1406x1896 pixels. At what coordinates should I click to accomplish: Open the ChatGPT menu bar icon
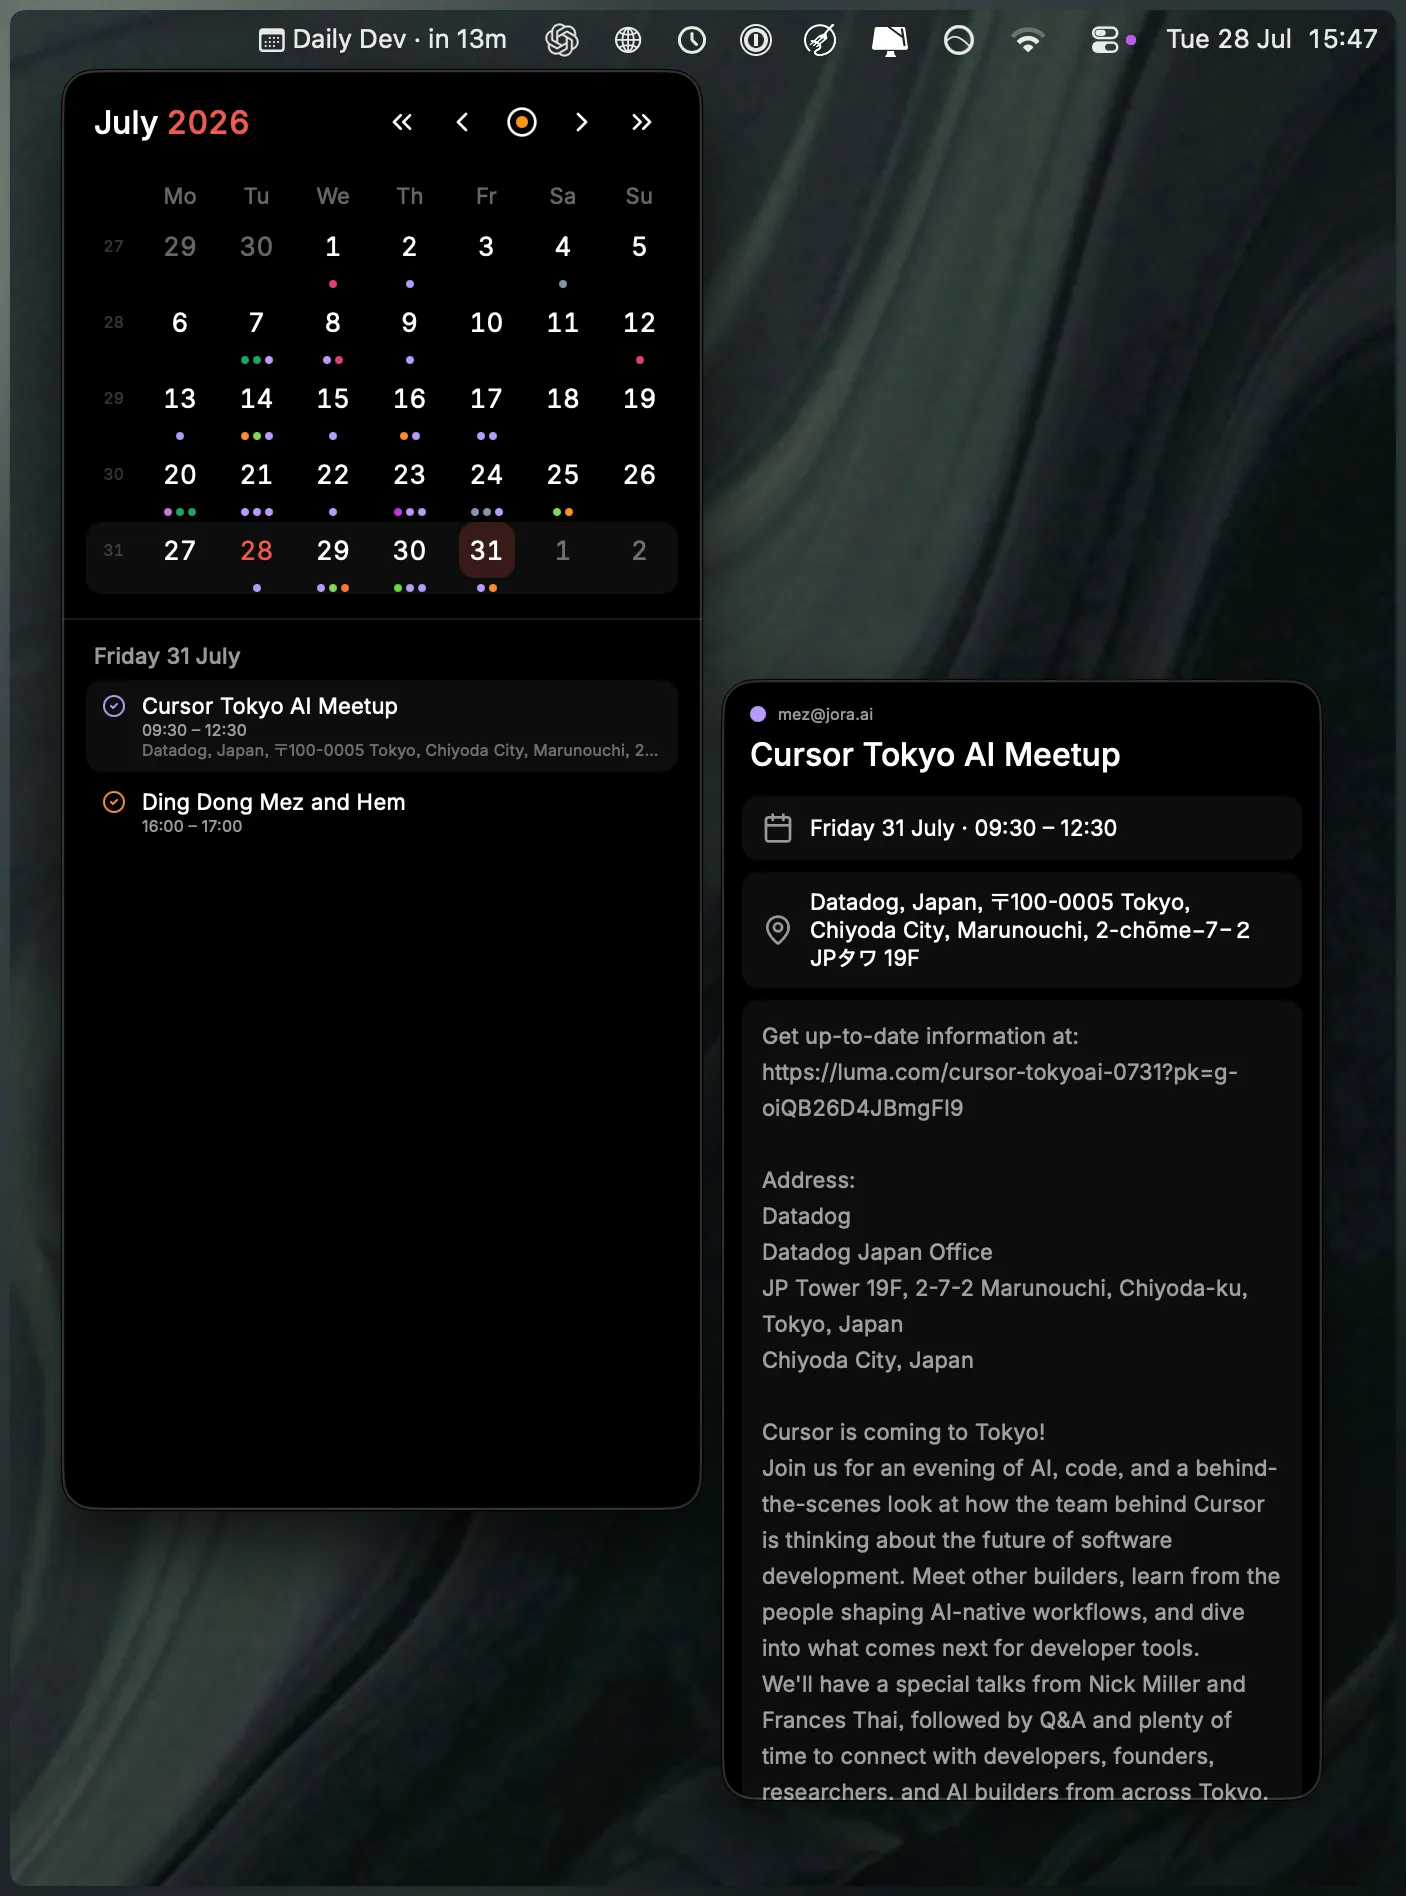(x=562, y=40)
